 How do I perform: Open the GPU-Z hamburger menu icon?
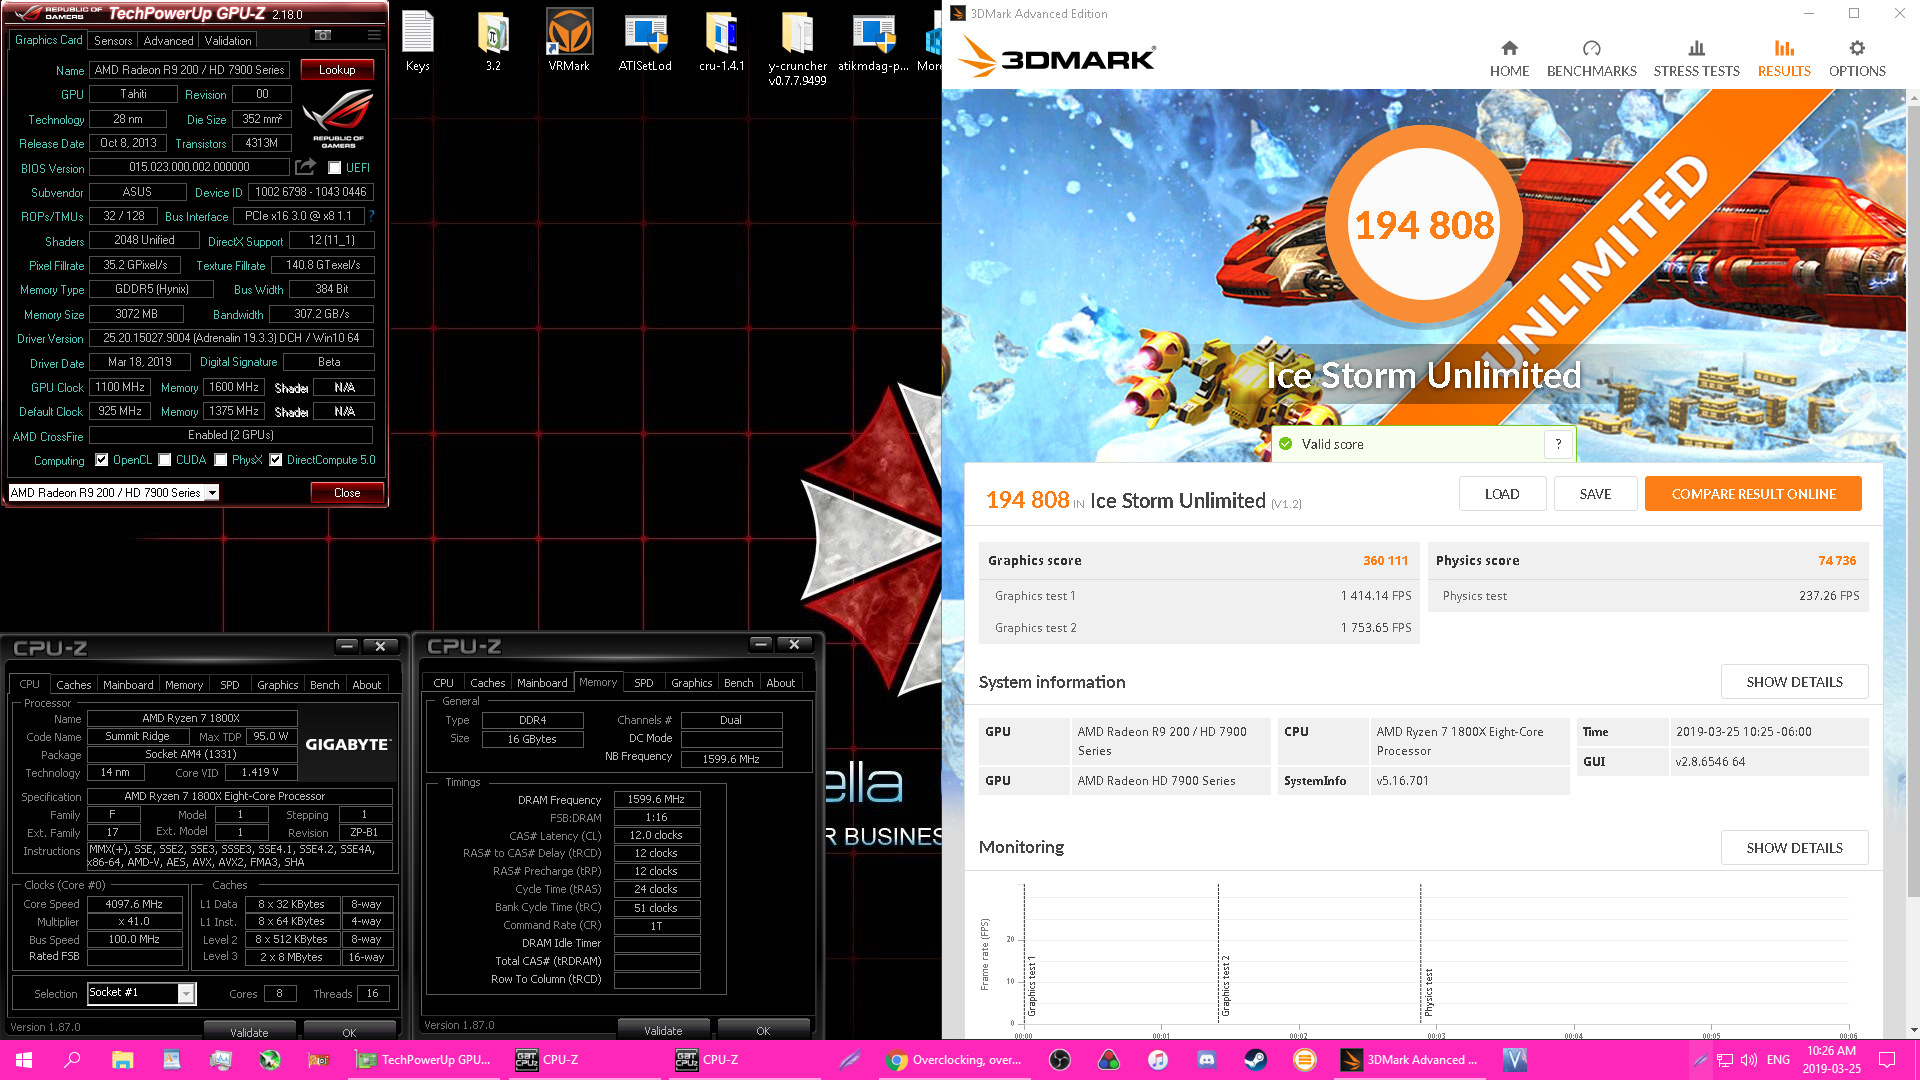click(374, 36)
